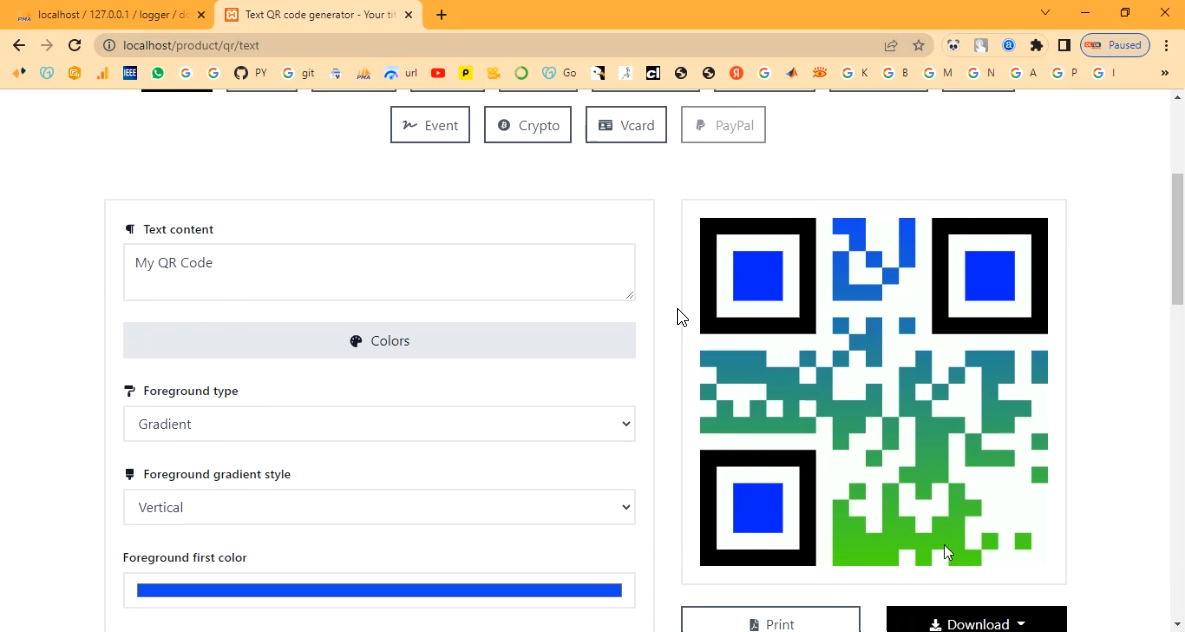
Task: Open the Google A bookmark
Action: 1023,73
